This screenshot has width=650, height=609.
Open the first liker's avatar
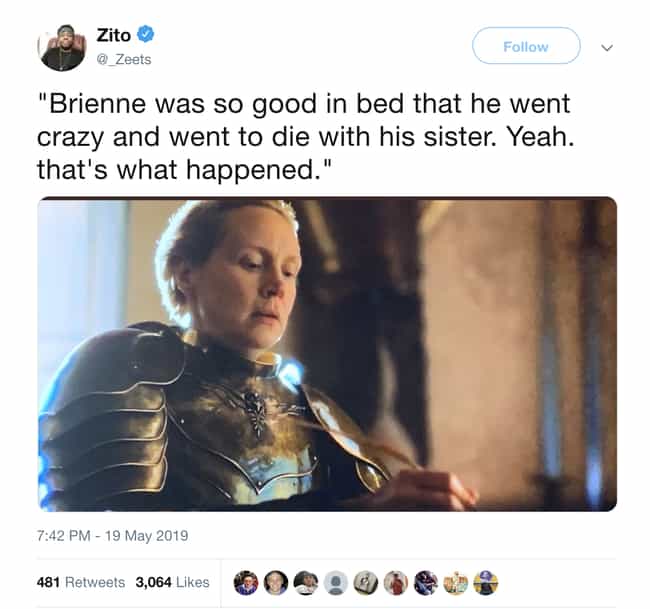click(246, 582)
